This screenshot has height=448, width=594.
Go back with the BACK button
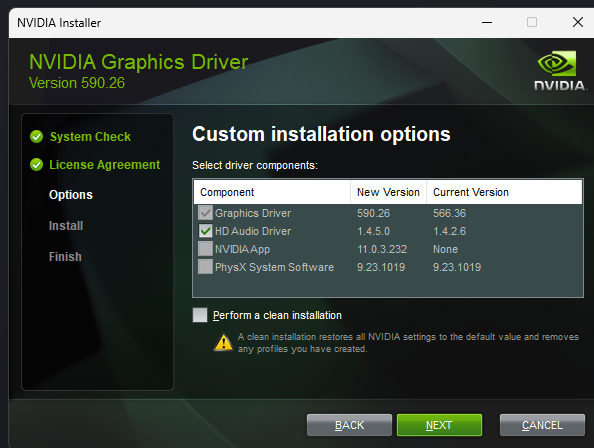coord(349,425)
